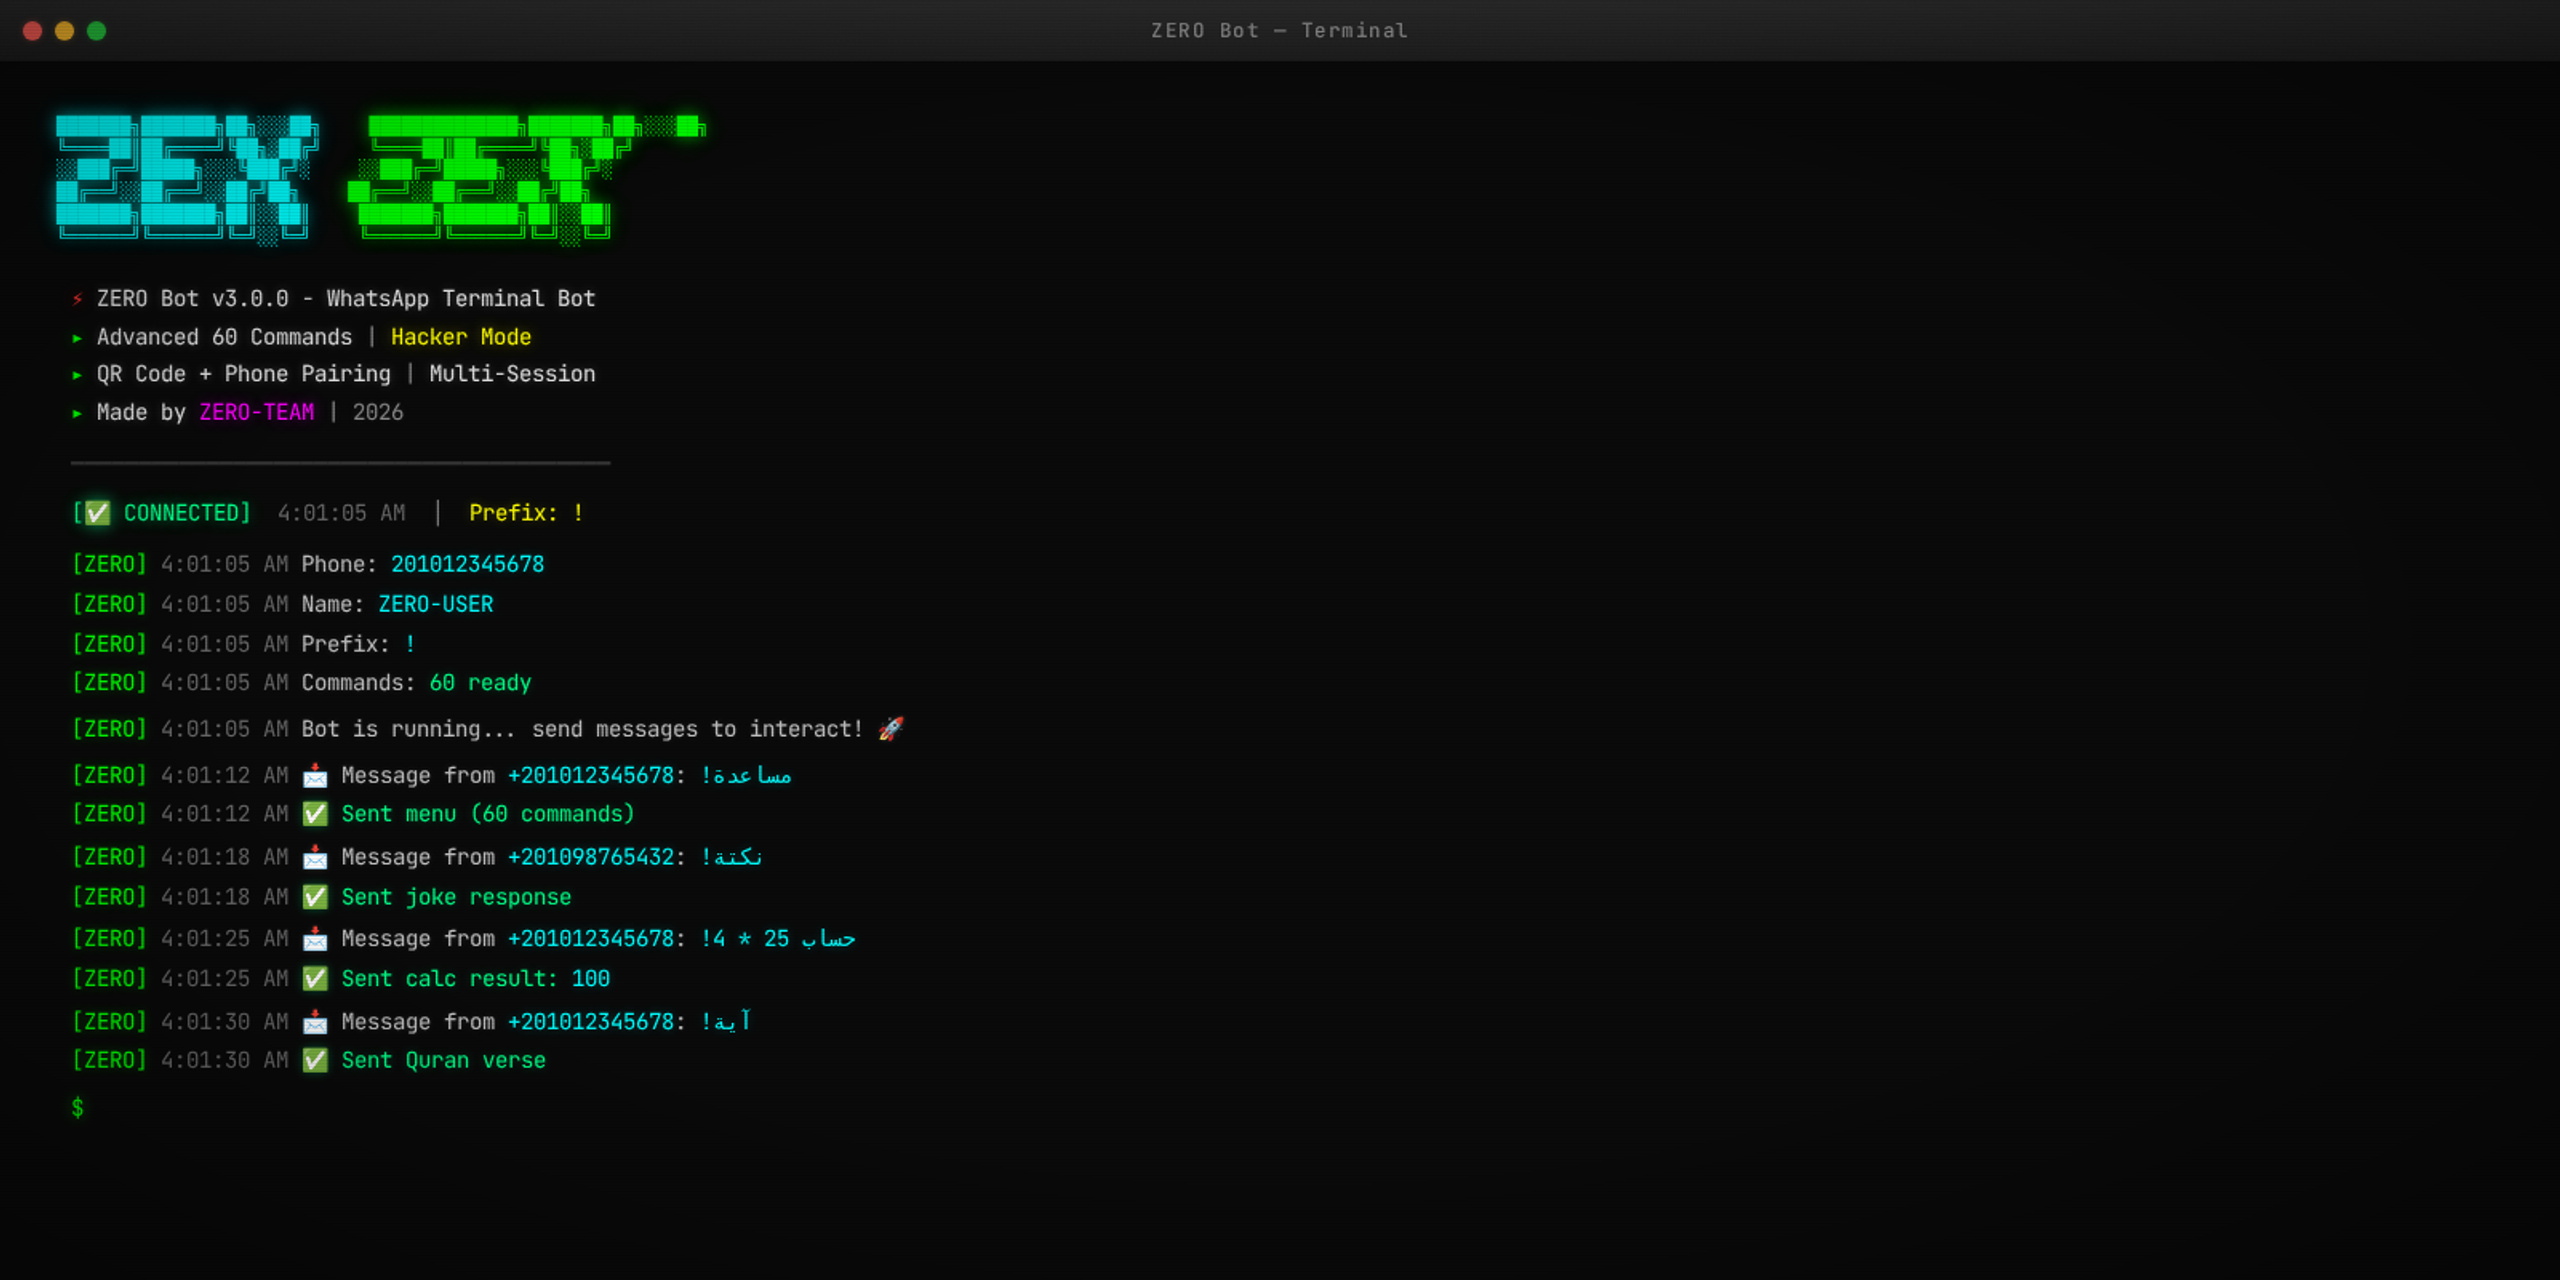The height and width of the screenshot is (1280, 2560).
Task: Click yellow 'Hacker Mode' text
Action: pos(461,337)
